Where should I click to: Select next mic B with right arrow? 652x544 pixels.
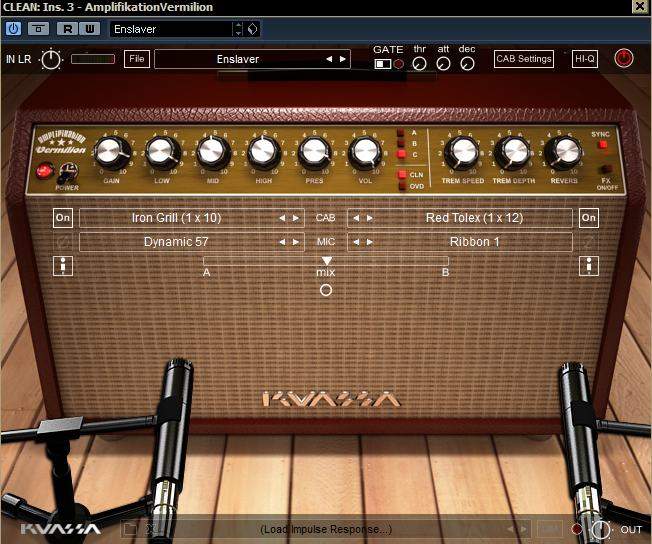(370, 242)
